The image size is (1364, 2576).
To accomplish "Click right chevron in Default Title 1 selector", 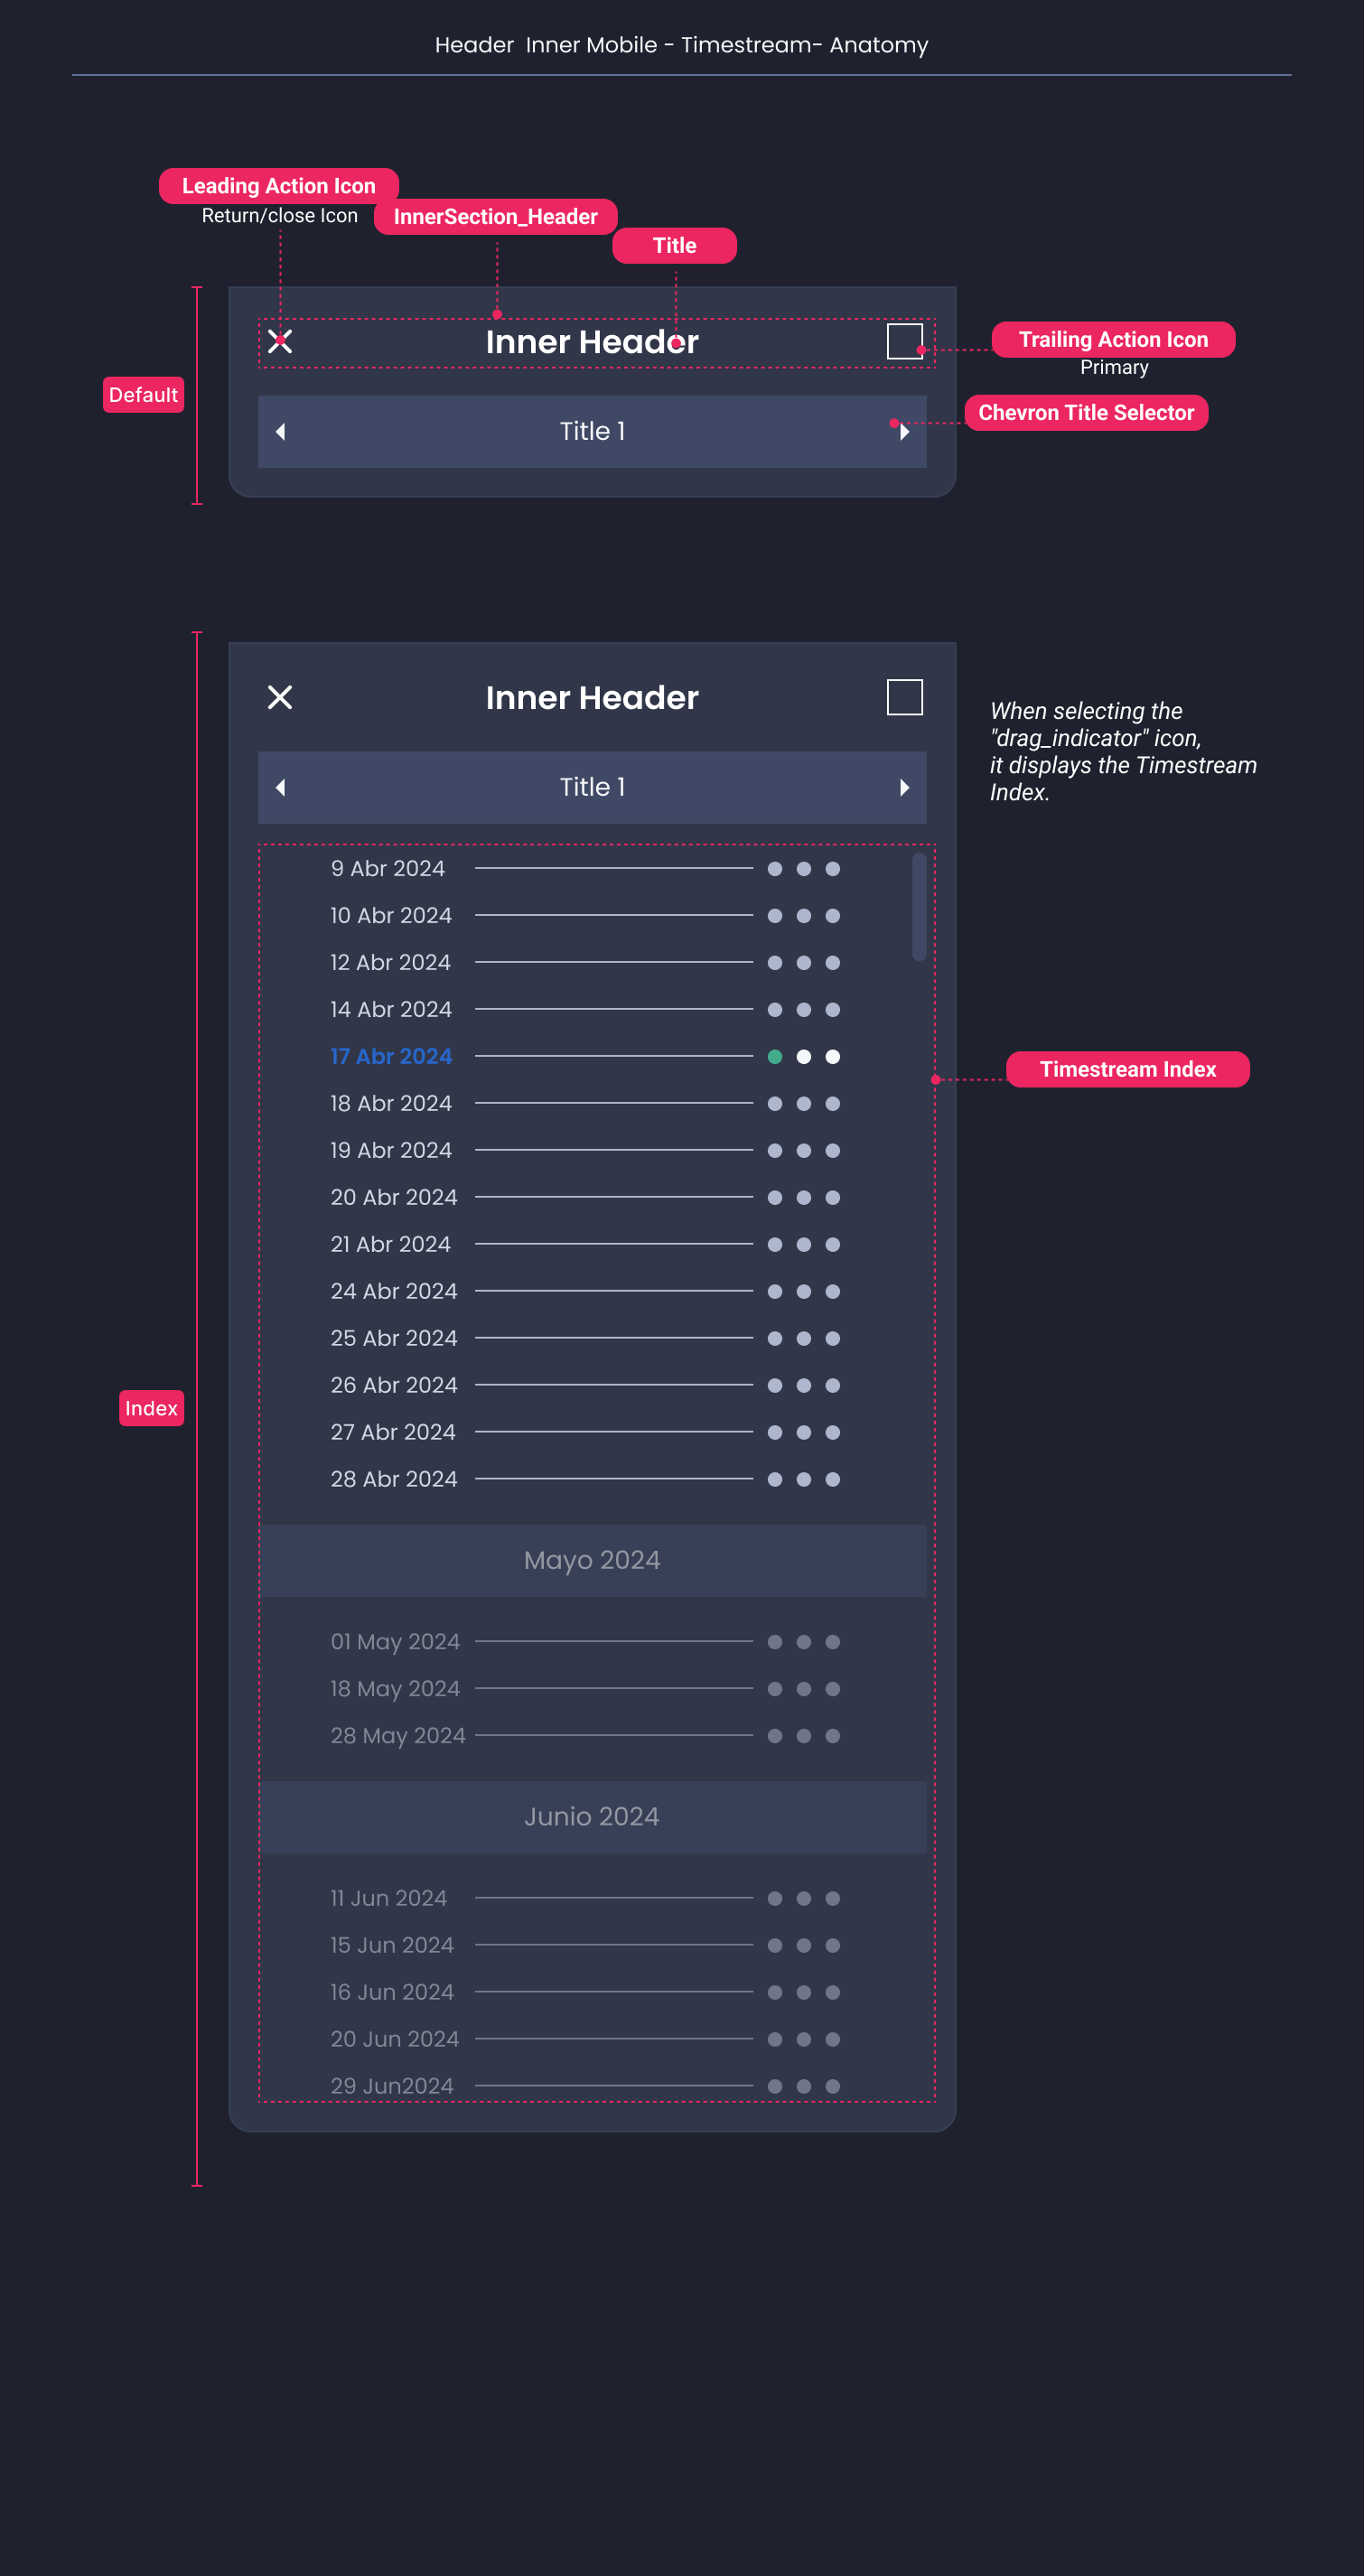I will coord(904,431).
